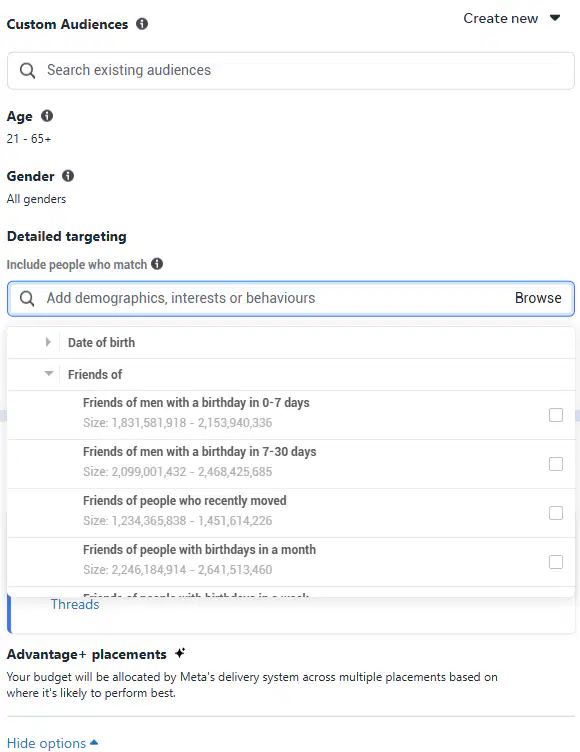580x752 pixels.
Task: Click the Gender info icon
Action: point(68,176)
